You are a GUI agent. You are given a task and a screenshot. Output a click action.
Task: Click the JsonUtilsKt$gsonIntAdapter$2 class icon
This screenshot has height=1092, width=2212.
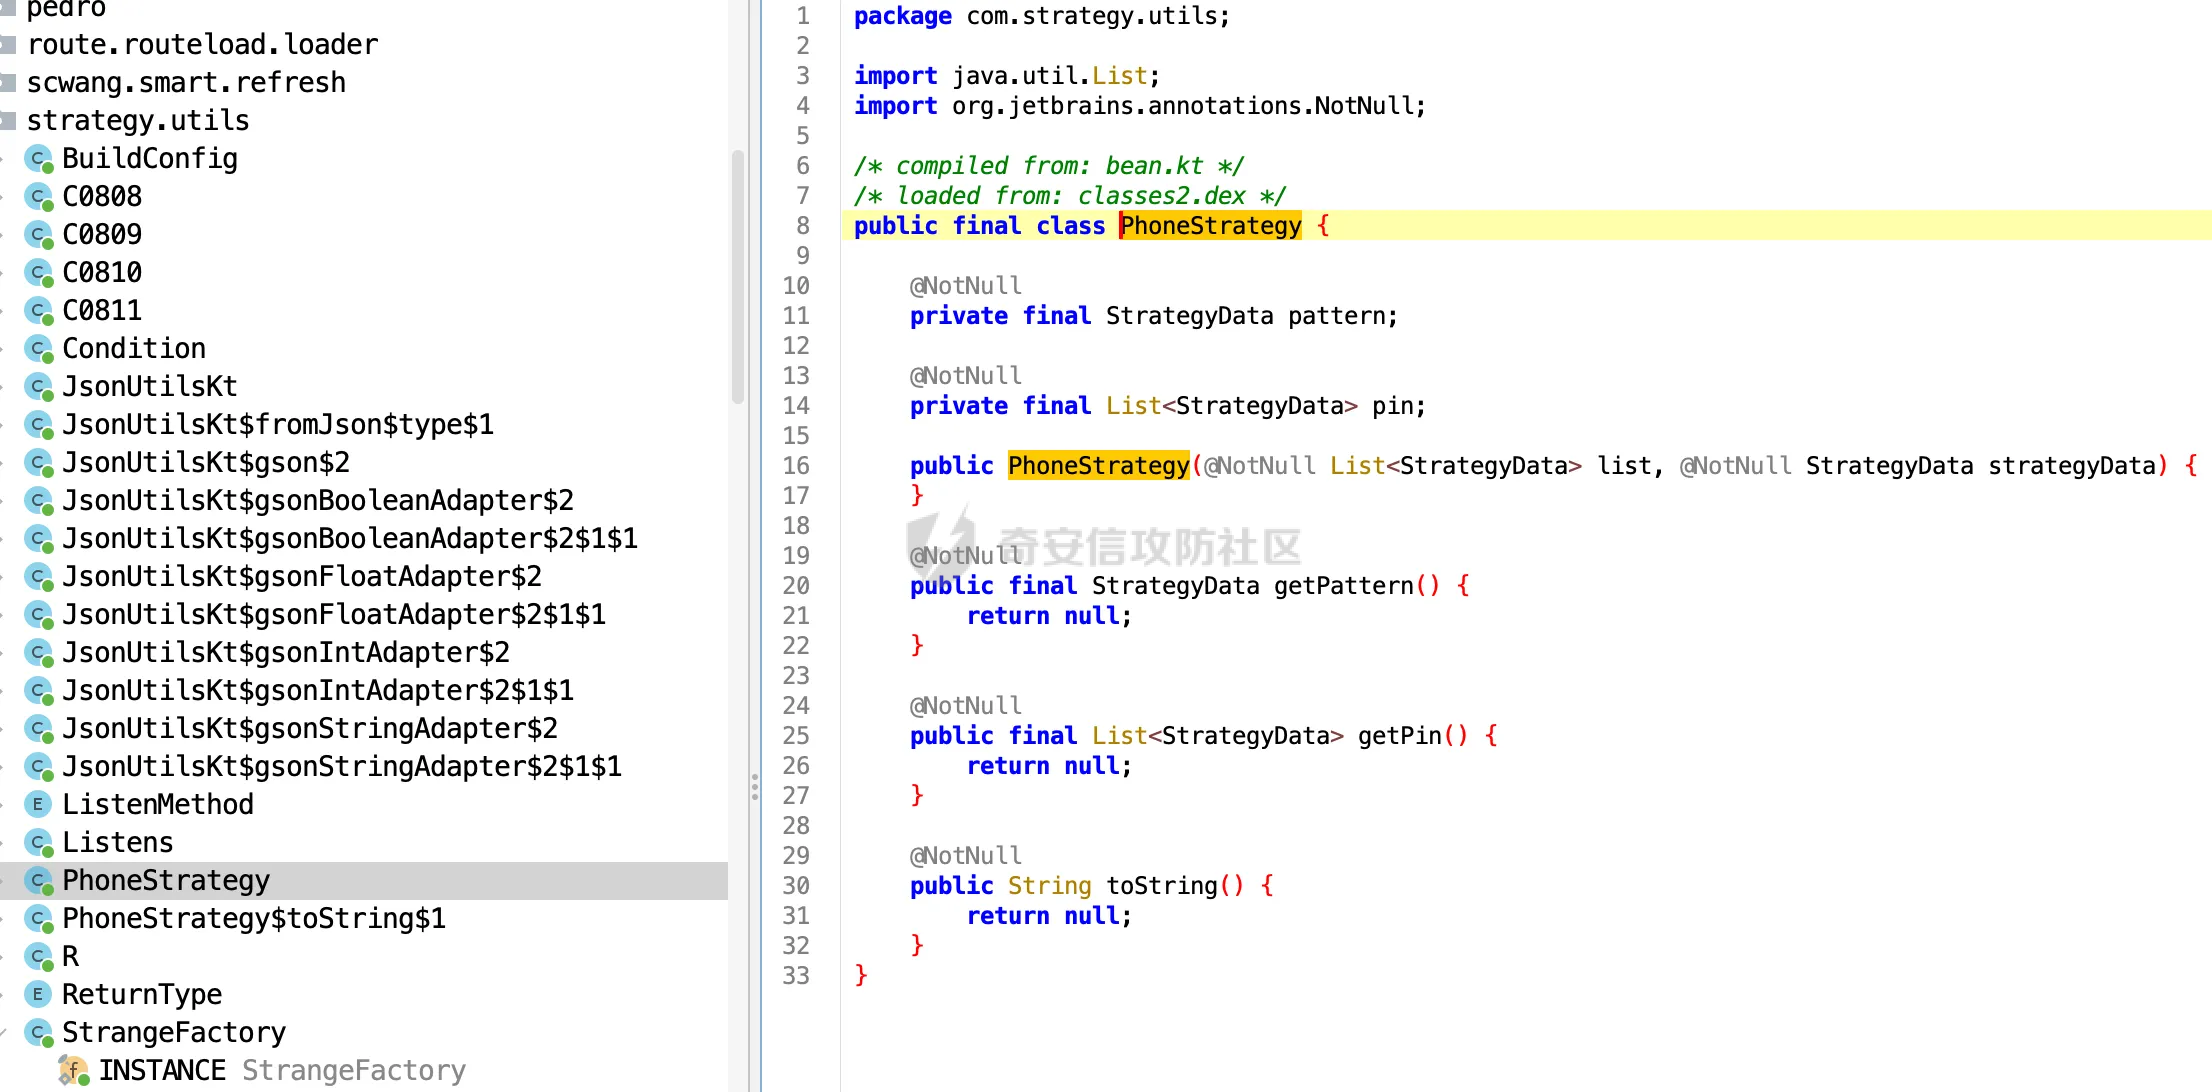pyautogui.click(x=39, y=653)
